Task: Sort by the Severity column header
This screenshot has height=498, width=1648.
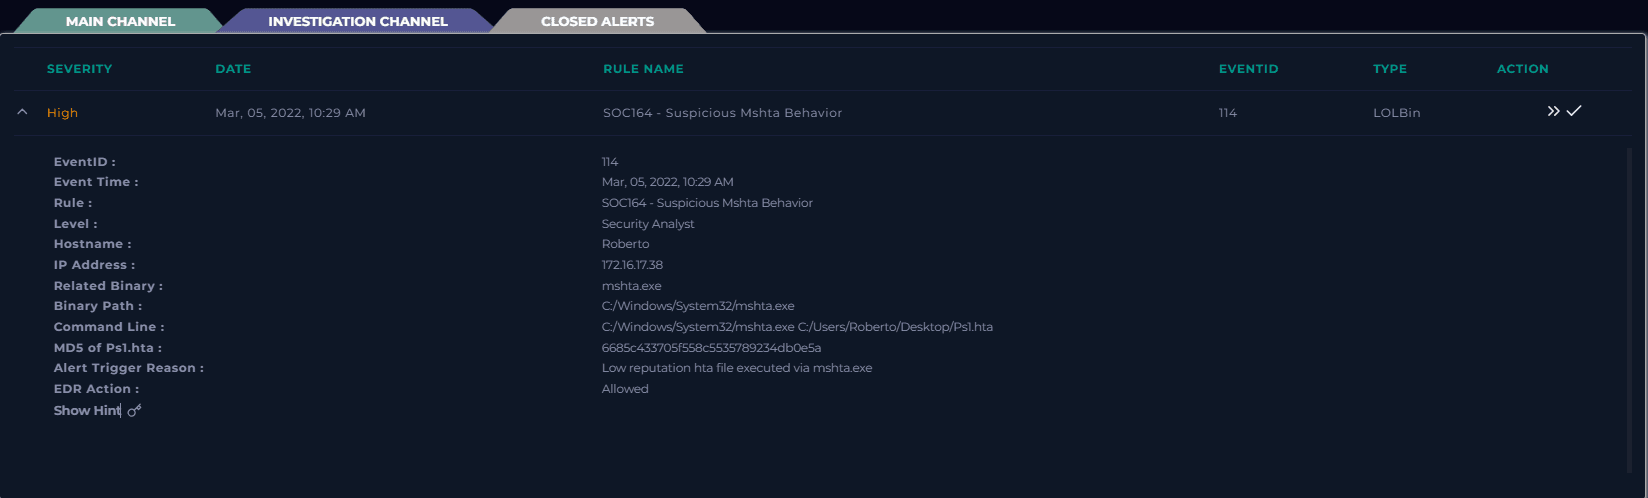Action: pos(79,69)
